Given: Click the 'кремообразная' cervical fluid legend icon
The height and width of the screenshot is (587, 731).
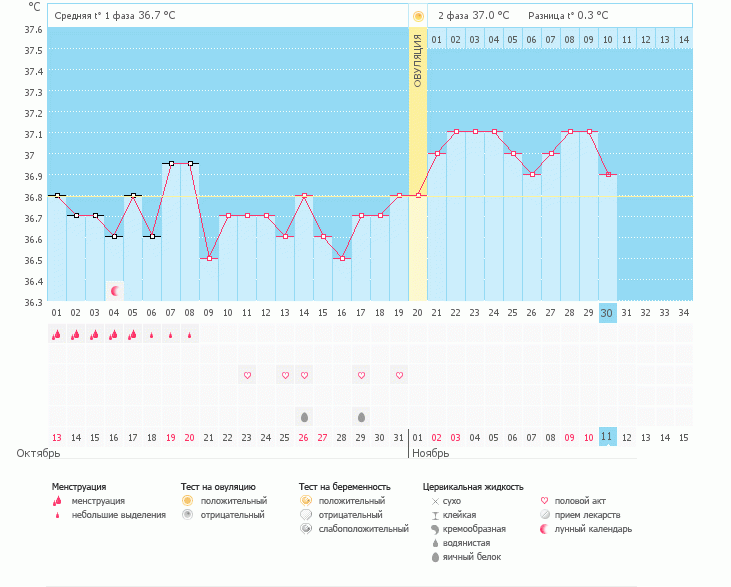Looking at the screenshot, I should (x=435, y=528).
